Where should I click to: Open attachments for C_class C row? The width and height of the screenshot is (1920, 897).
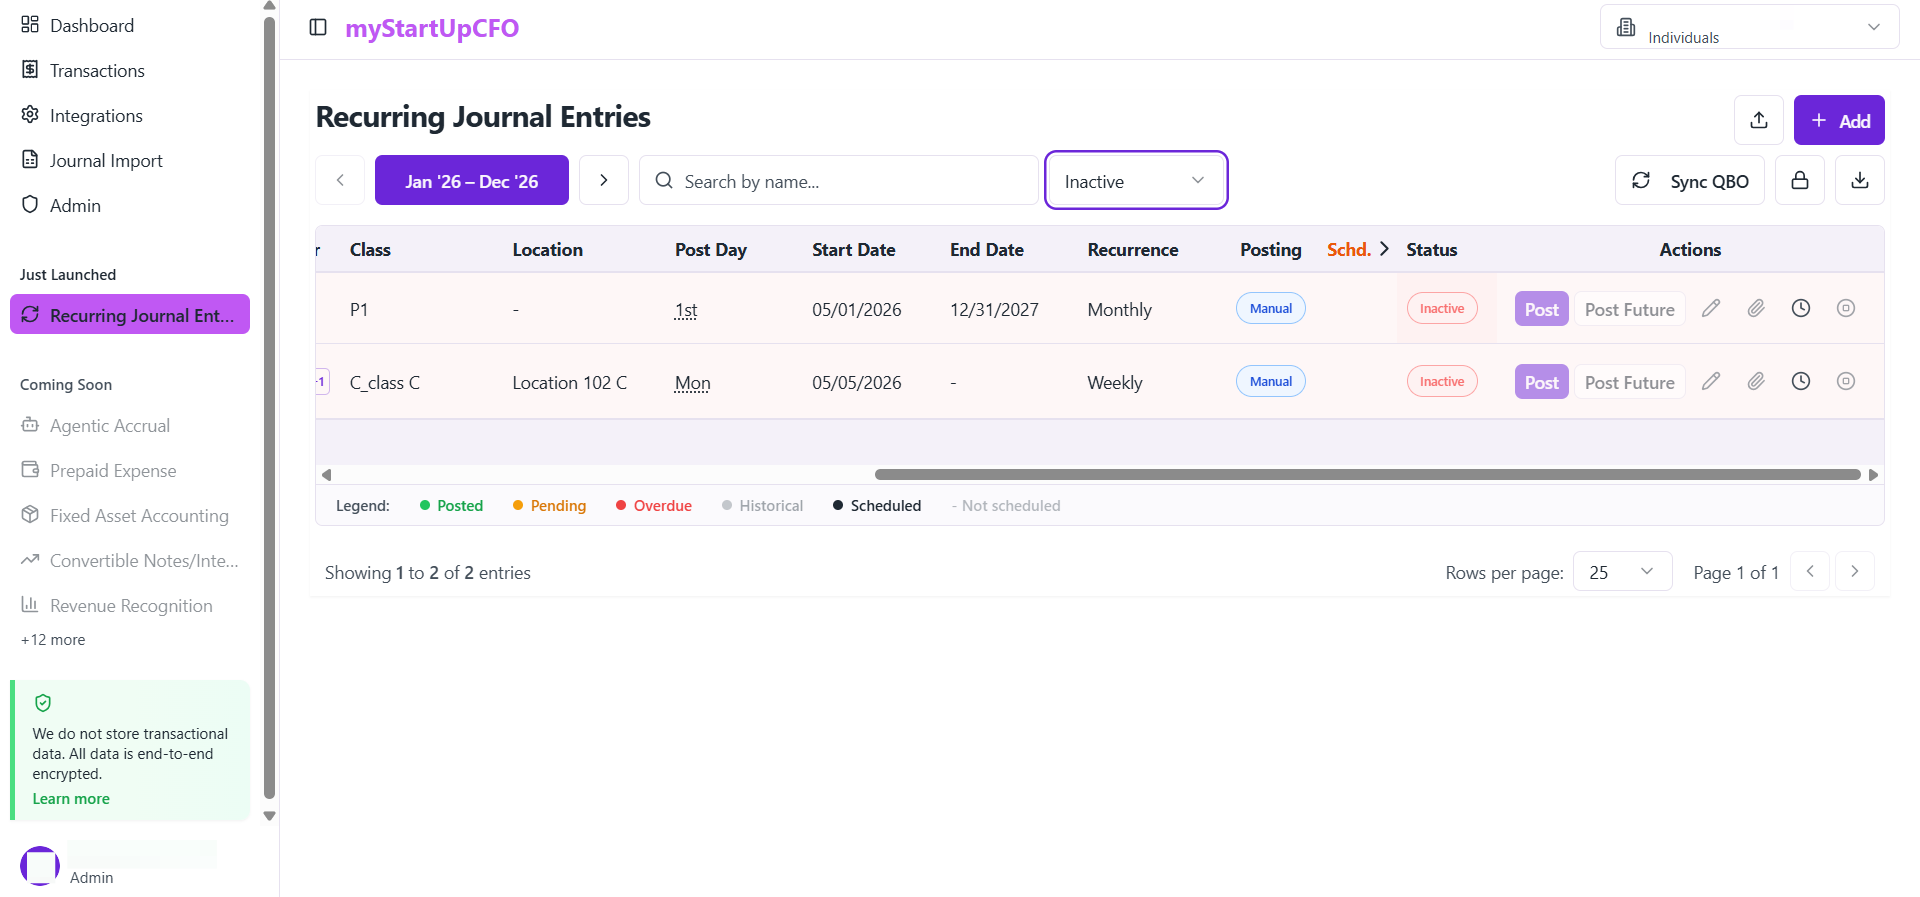[1756, 381]
